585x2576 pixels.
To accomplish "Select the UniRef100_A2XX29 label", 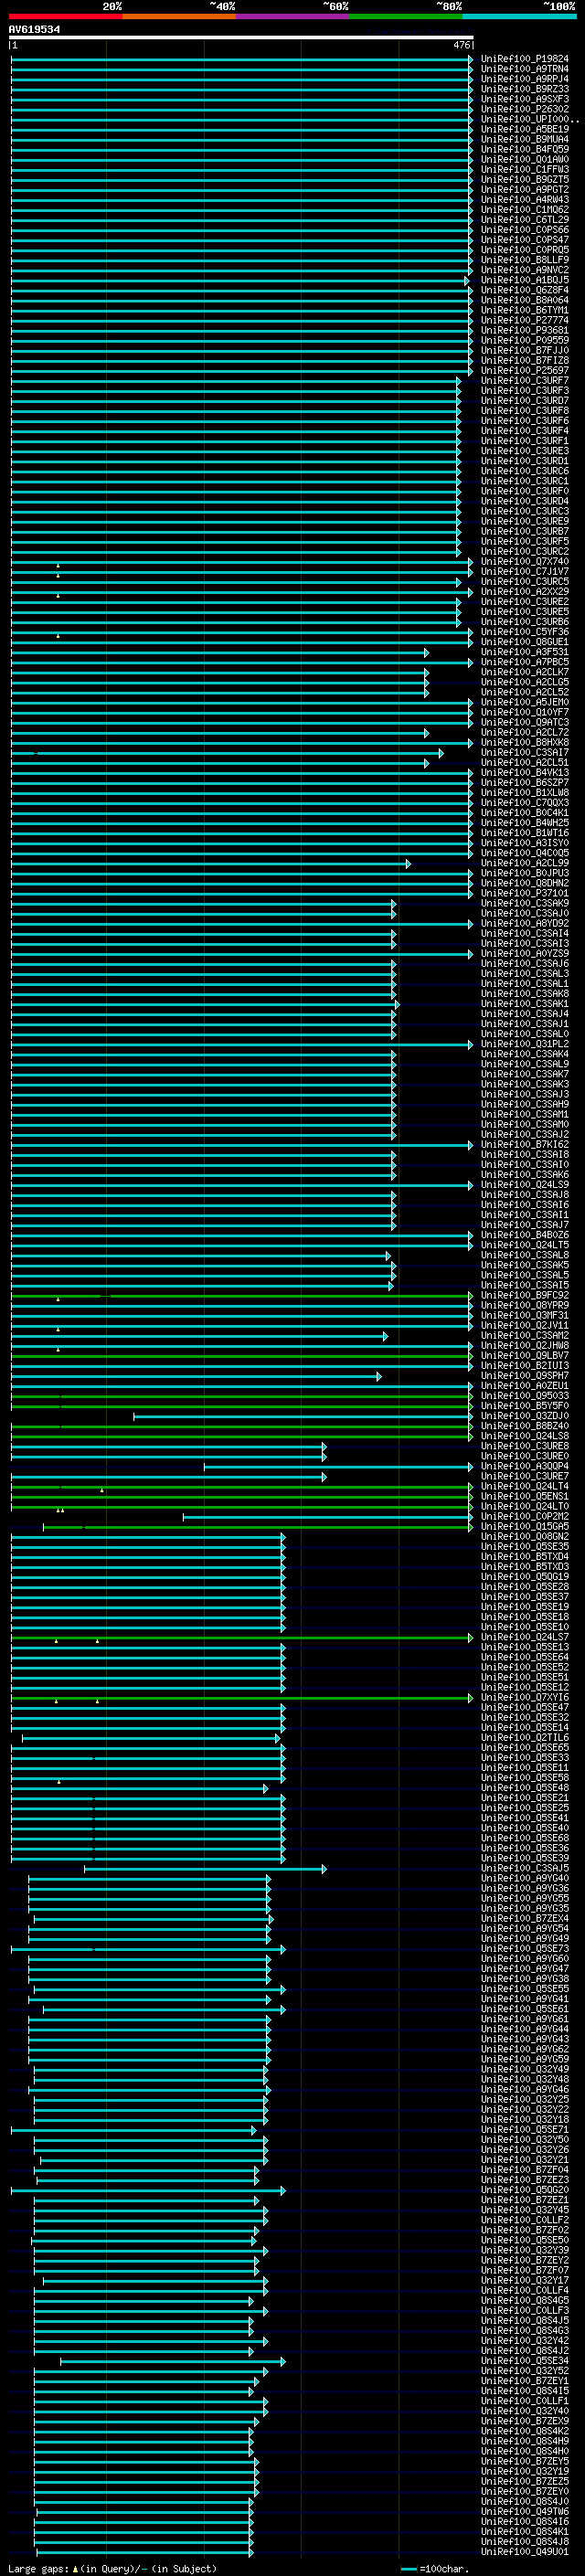I will (524, 591).
